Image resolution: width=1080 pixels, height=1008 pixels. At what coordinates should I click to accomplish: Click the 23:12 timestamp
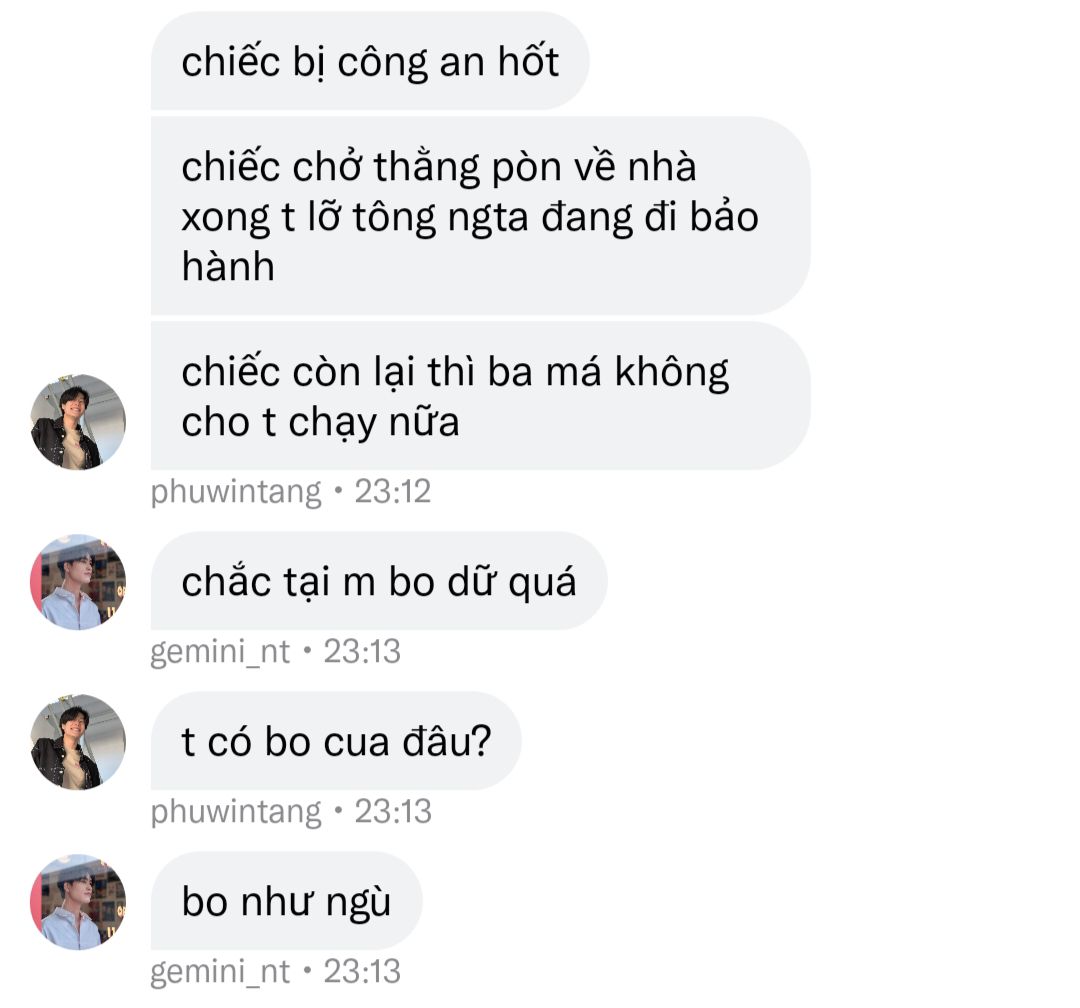point(393,491)
